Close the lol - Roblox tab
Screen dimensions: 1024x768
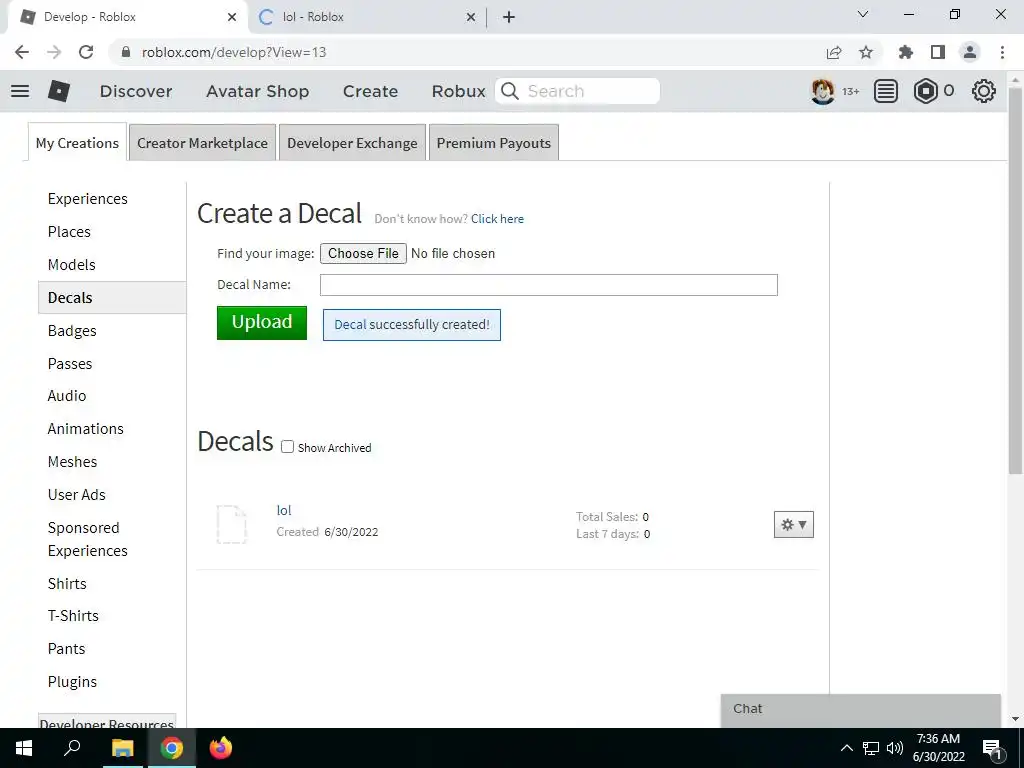pyautogui.click(x=471, y=17)
